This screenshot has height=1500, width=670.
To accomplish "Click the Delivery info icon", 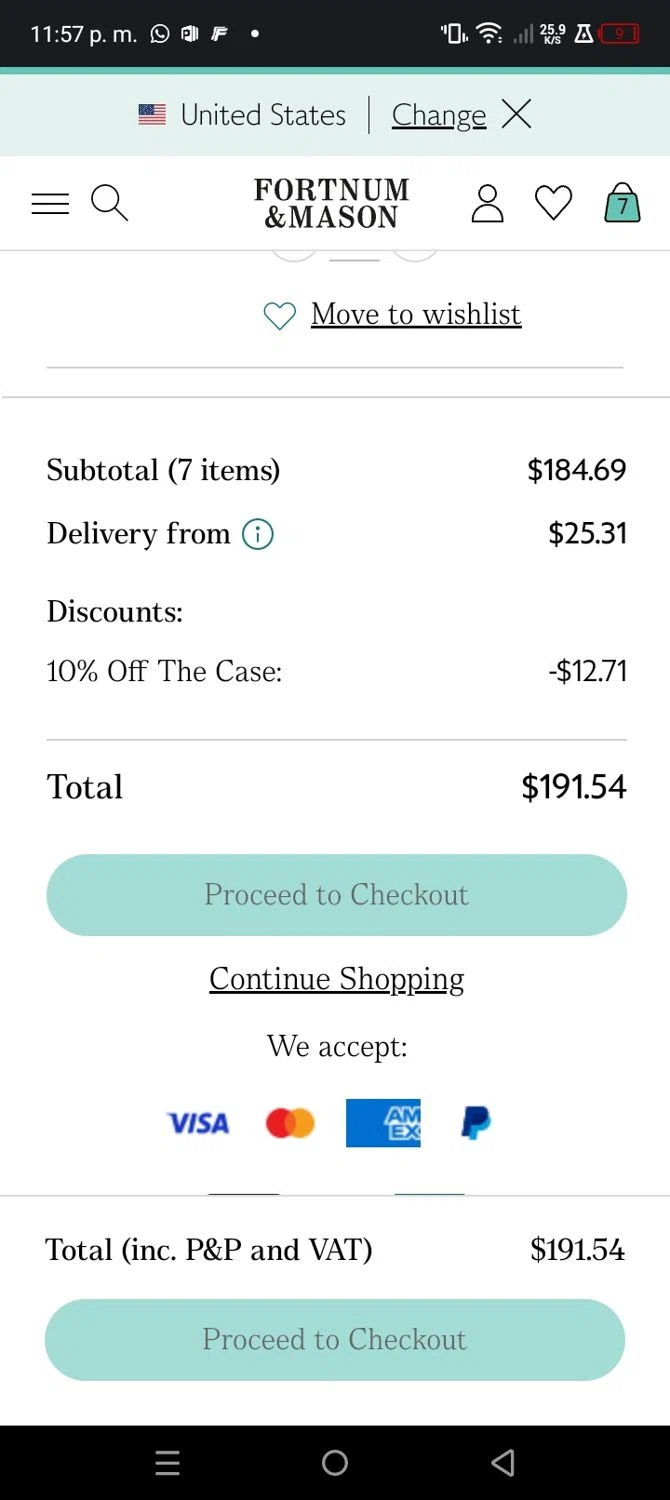I will tap(258, 535).
